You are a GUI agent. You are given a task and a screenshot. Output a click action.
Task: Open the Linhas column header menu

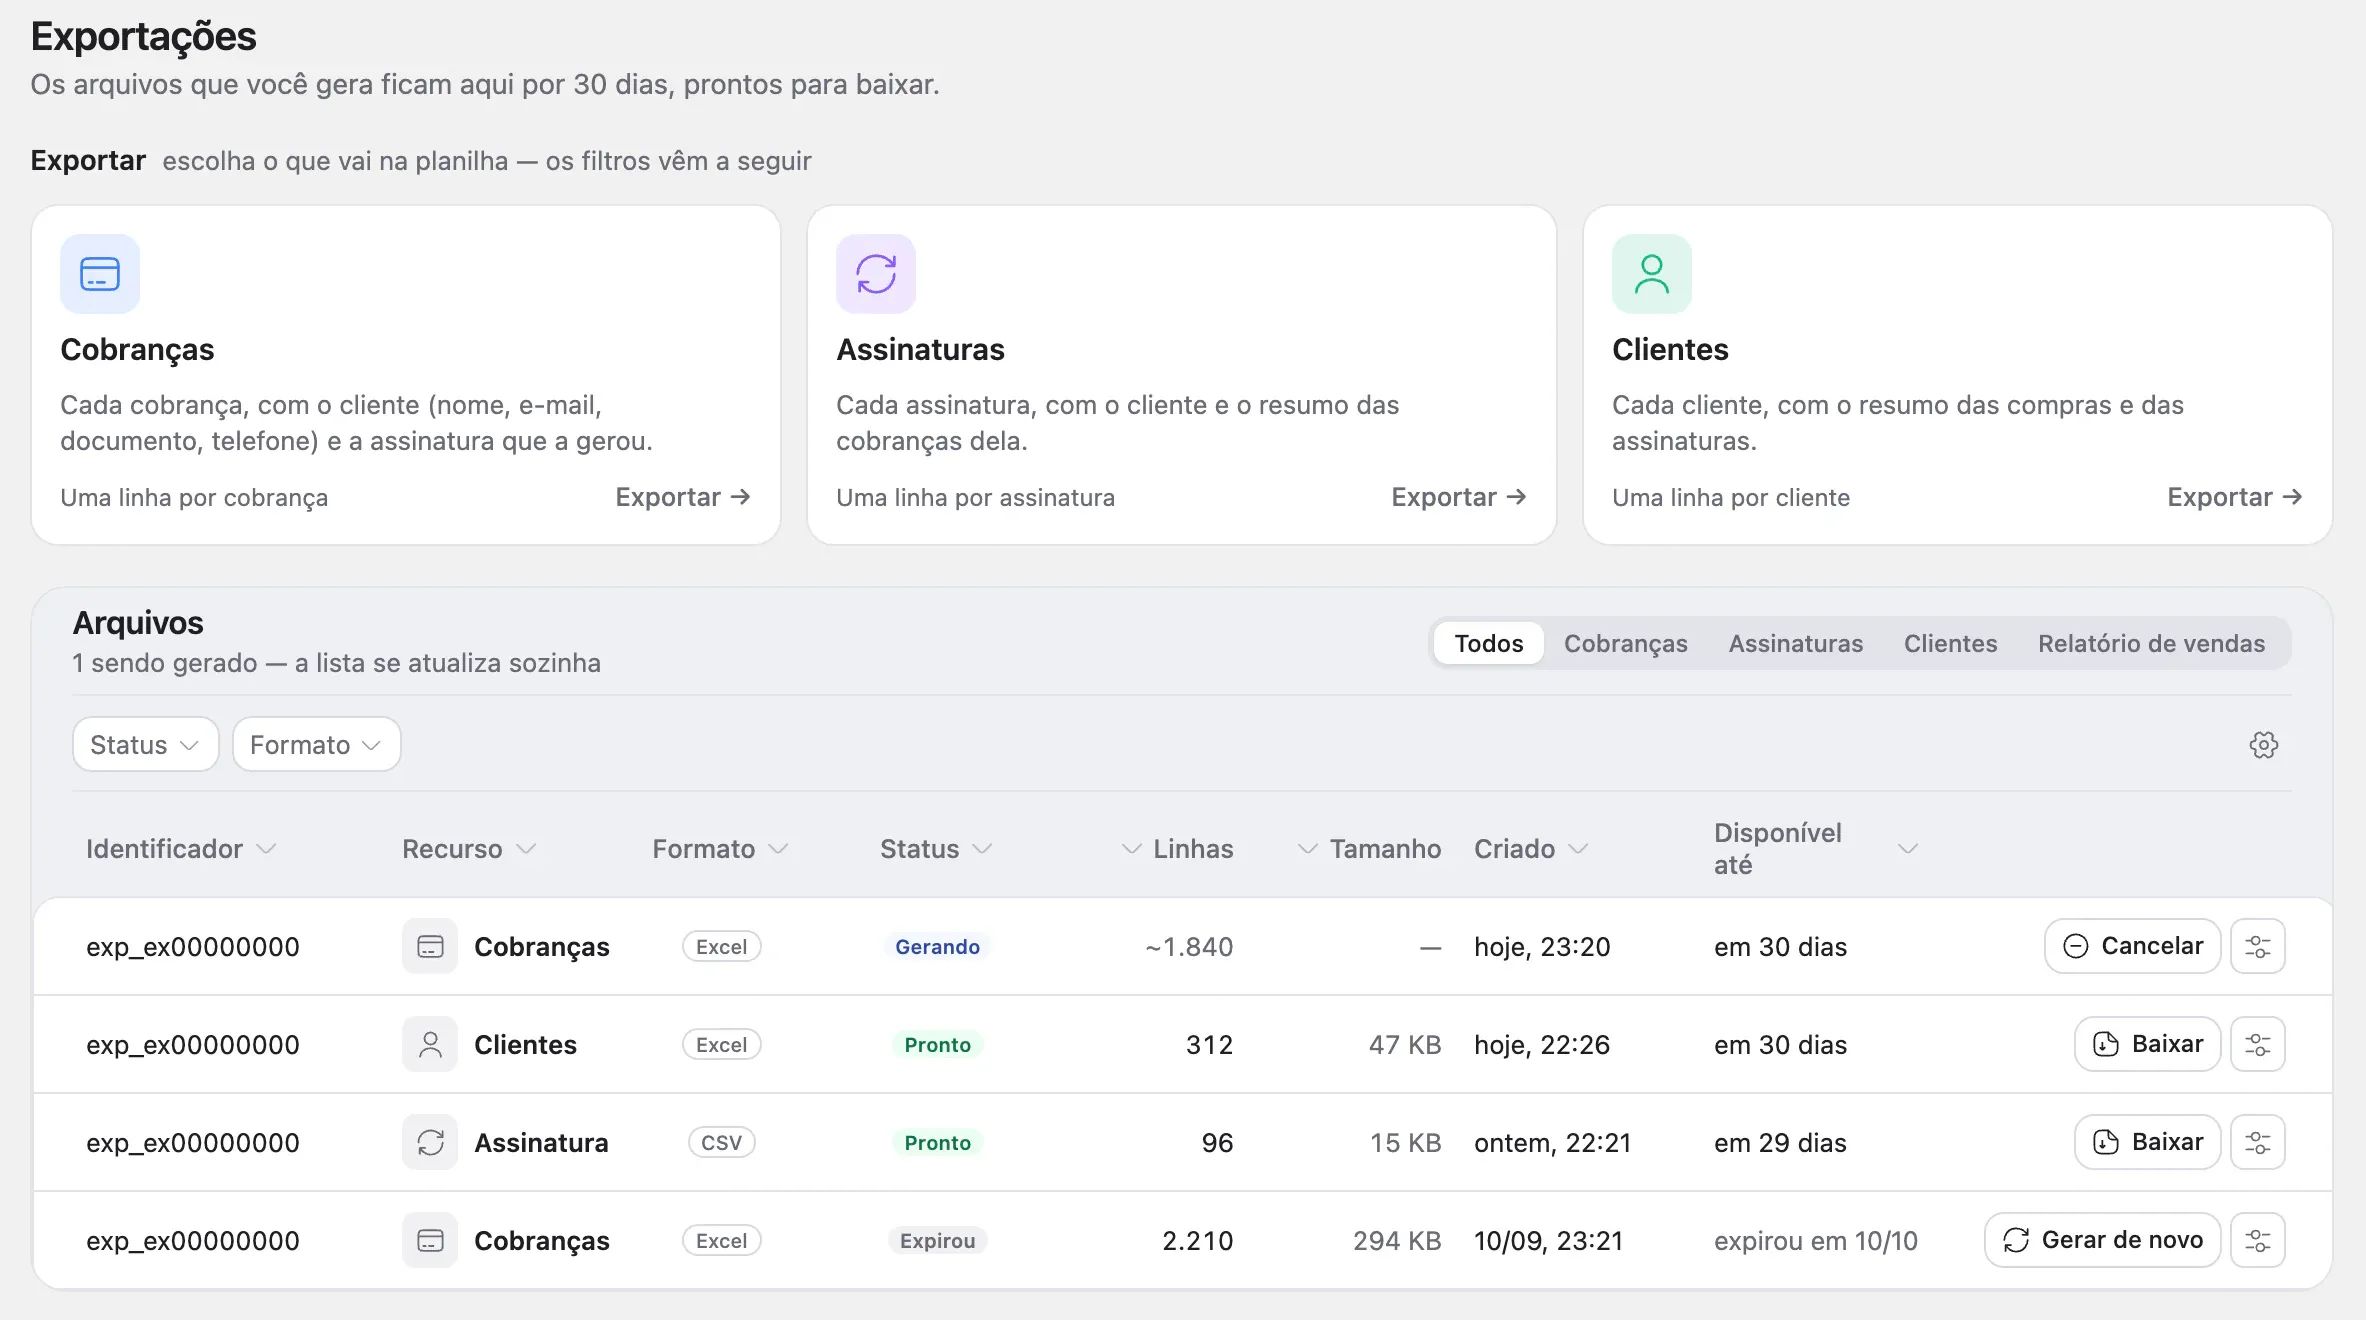click(x=1177, y=849)
